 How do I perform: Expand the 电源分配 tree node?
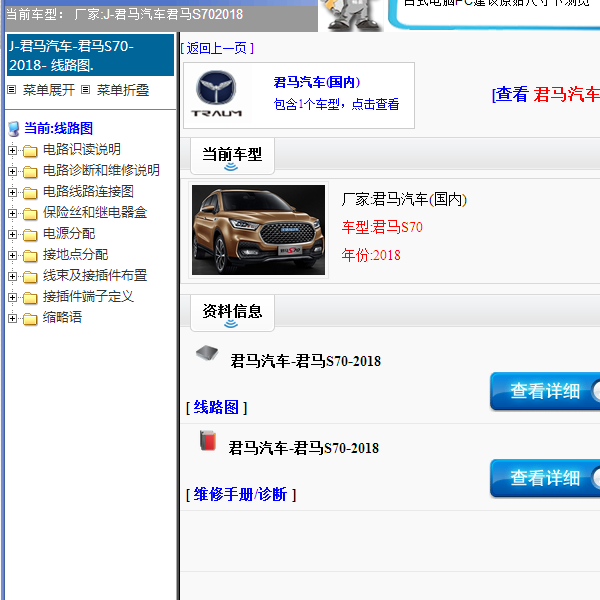click(12, 235)
